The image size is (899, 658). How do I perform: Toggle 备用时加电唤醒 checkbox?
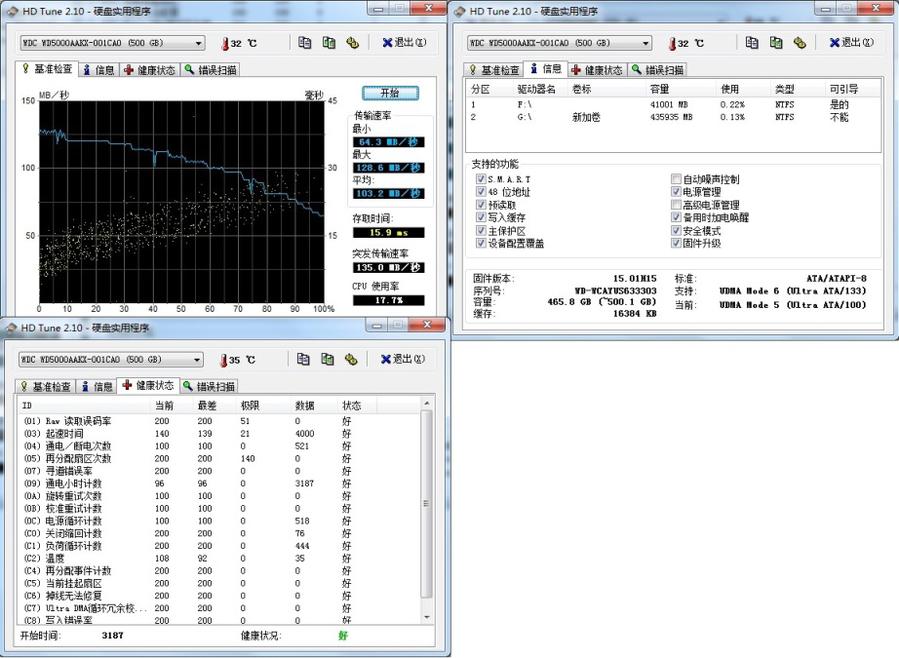coord(676,217)
